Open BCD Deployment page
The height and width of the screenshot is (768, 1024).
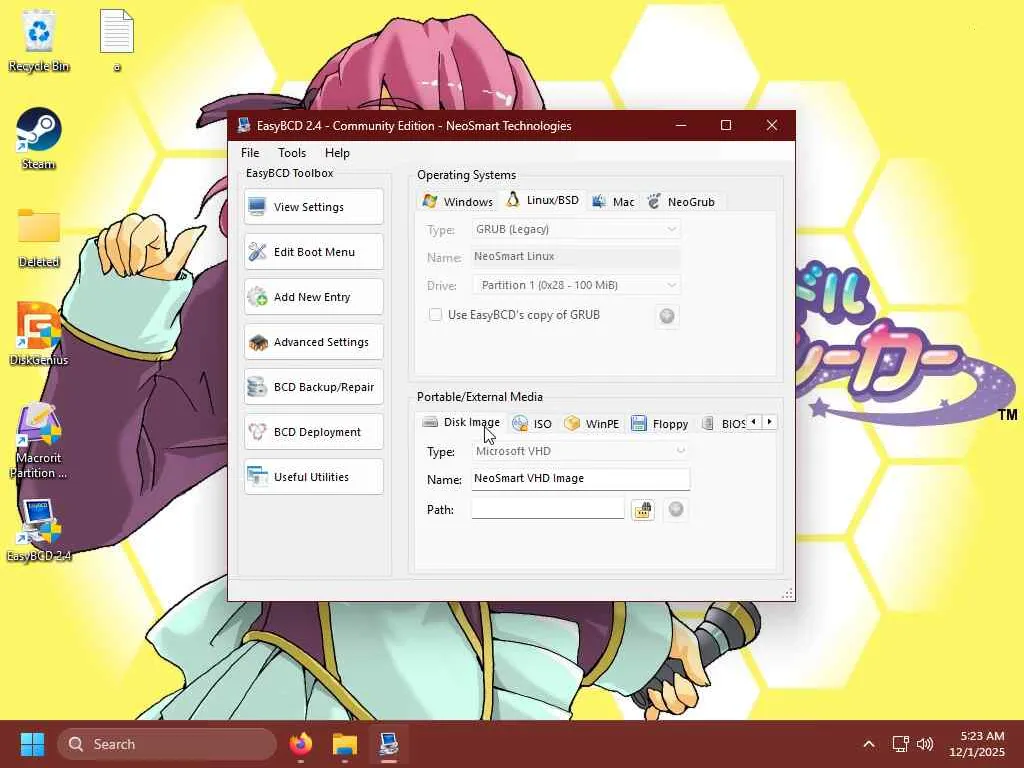[313, 432]
